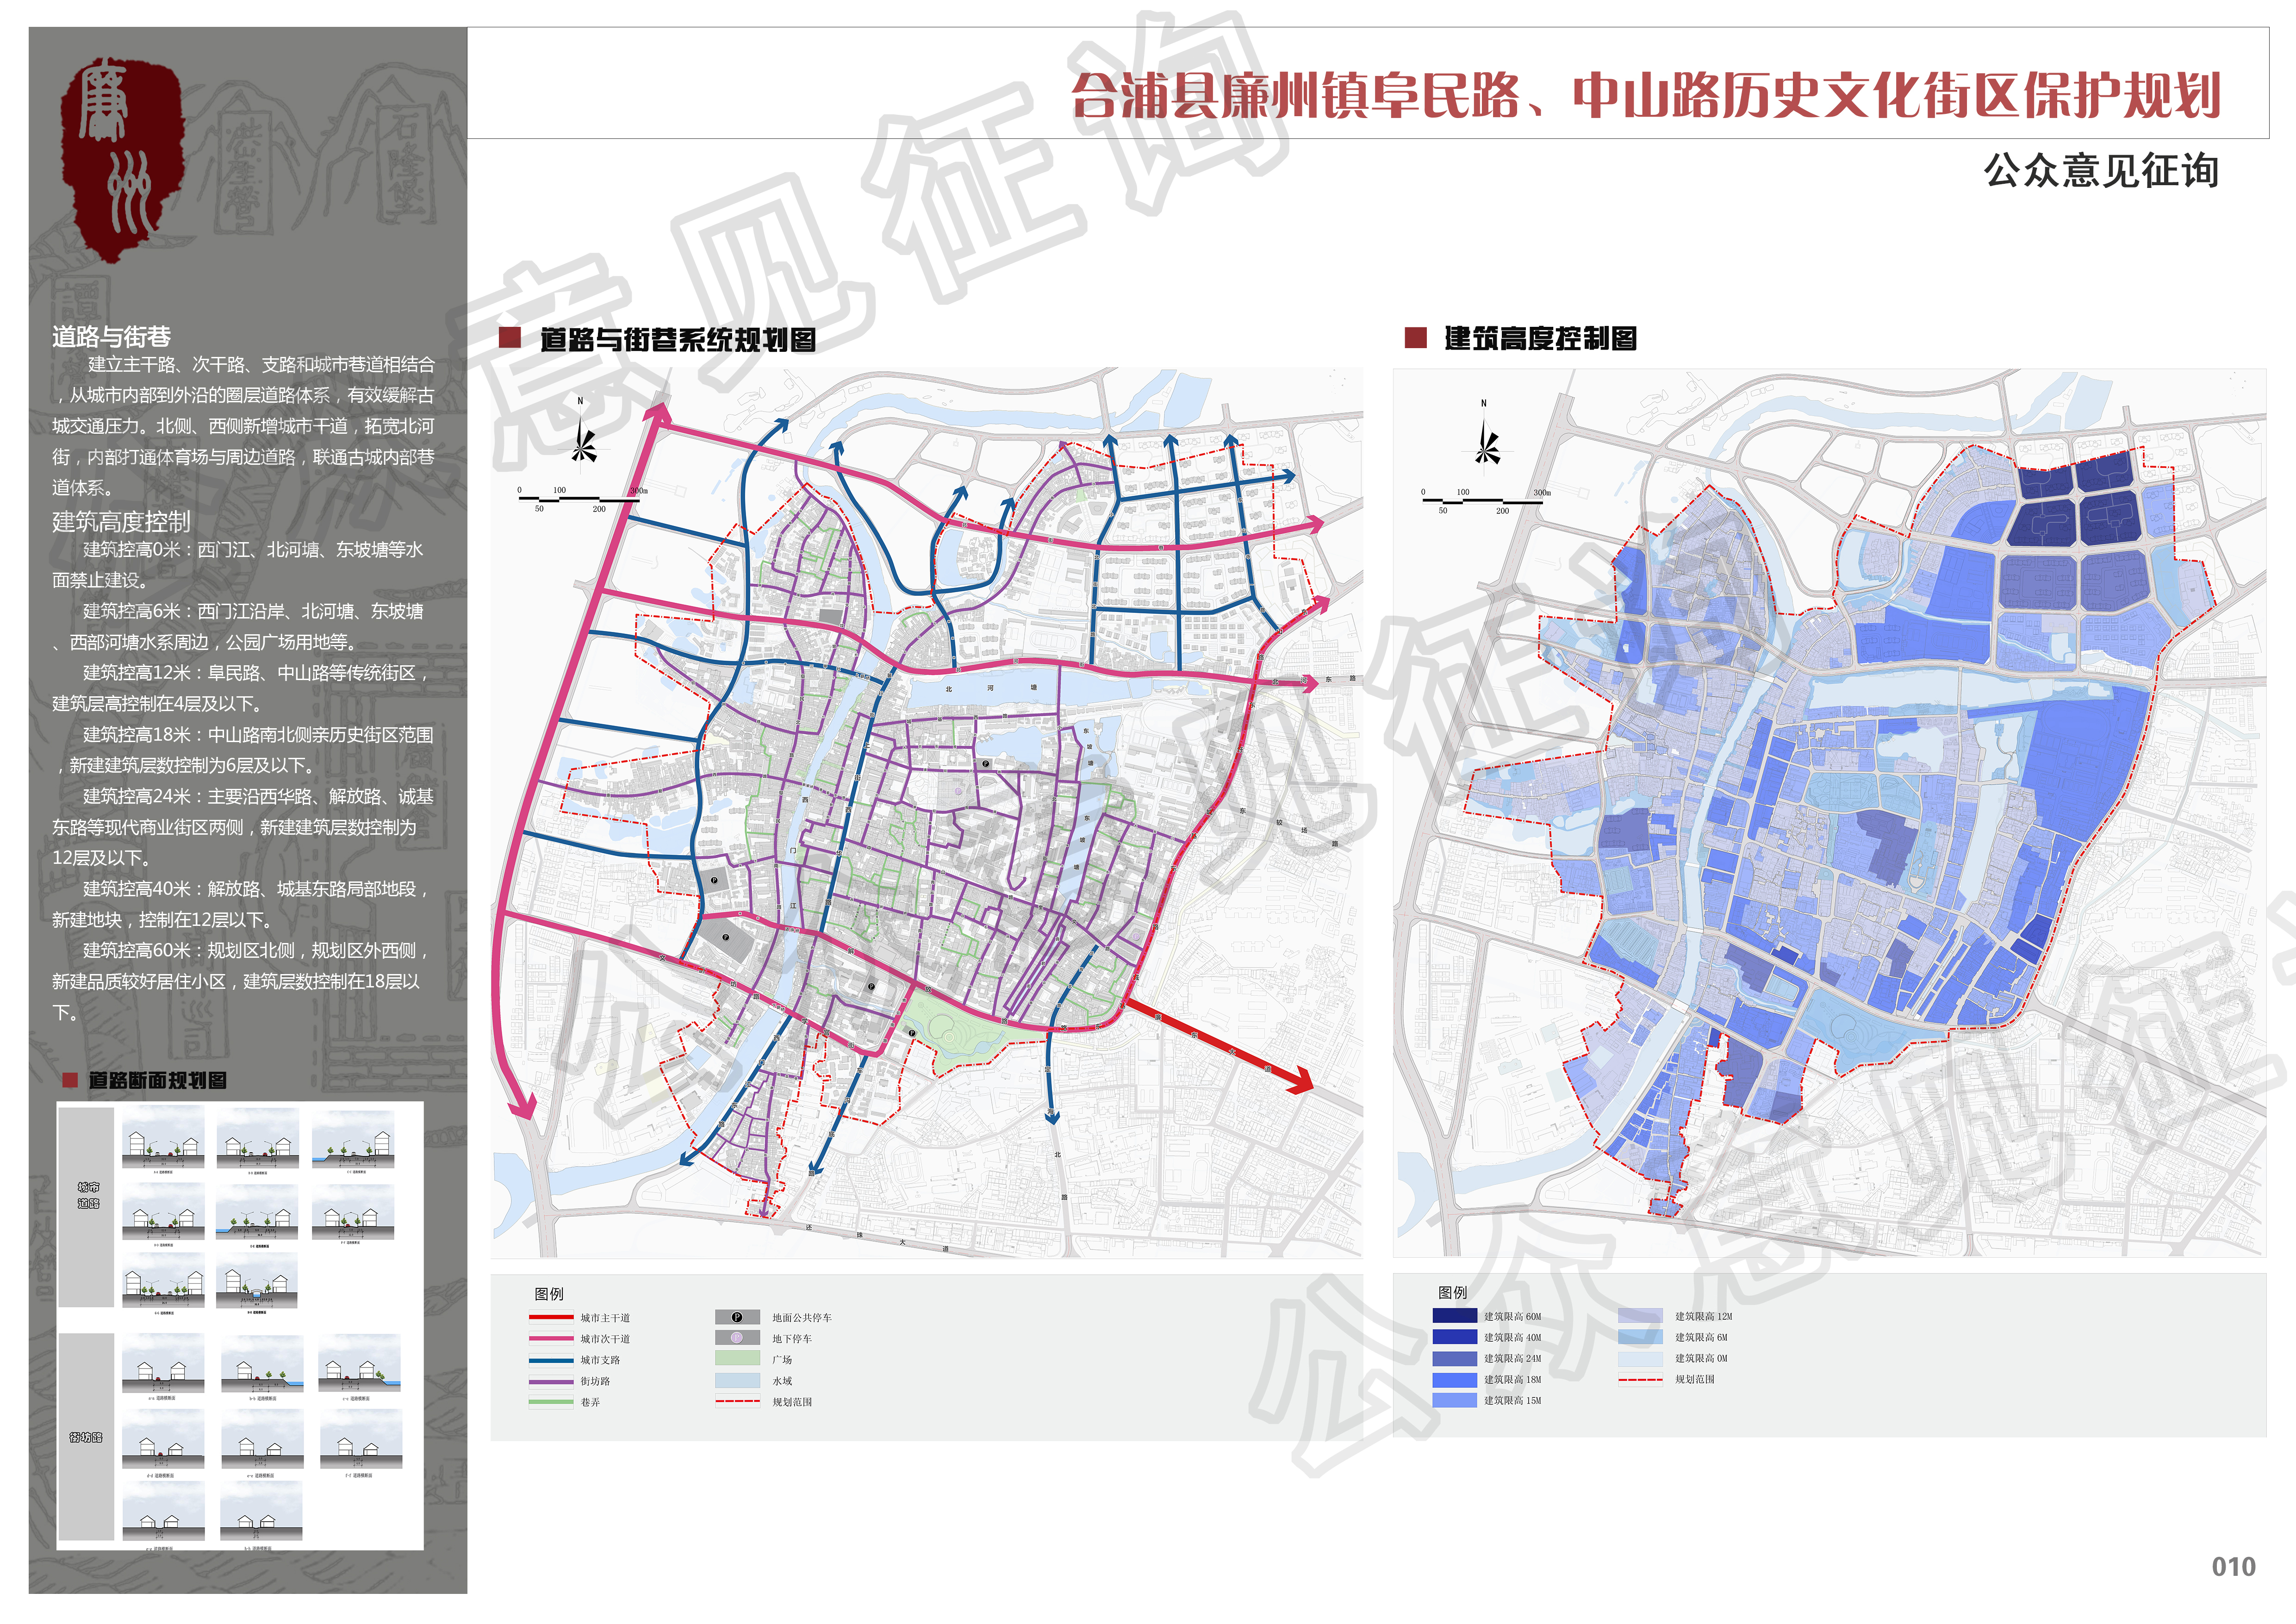The image size is (2296, 1624).
Task: Click the 街坊路 section group label
Action: pyautogui.click(x=86, y=1437)
